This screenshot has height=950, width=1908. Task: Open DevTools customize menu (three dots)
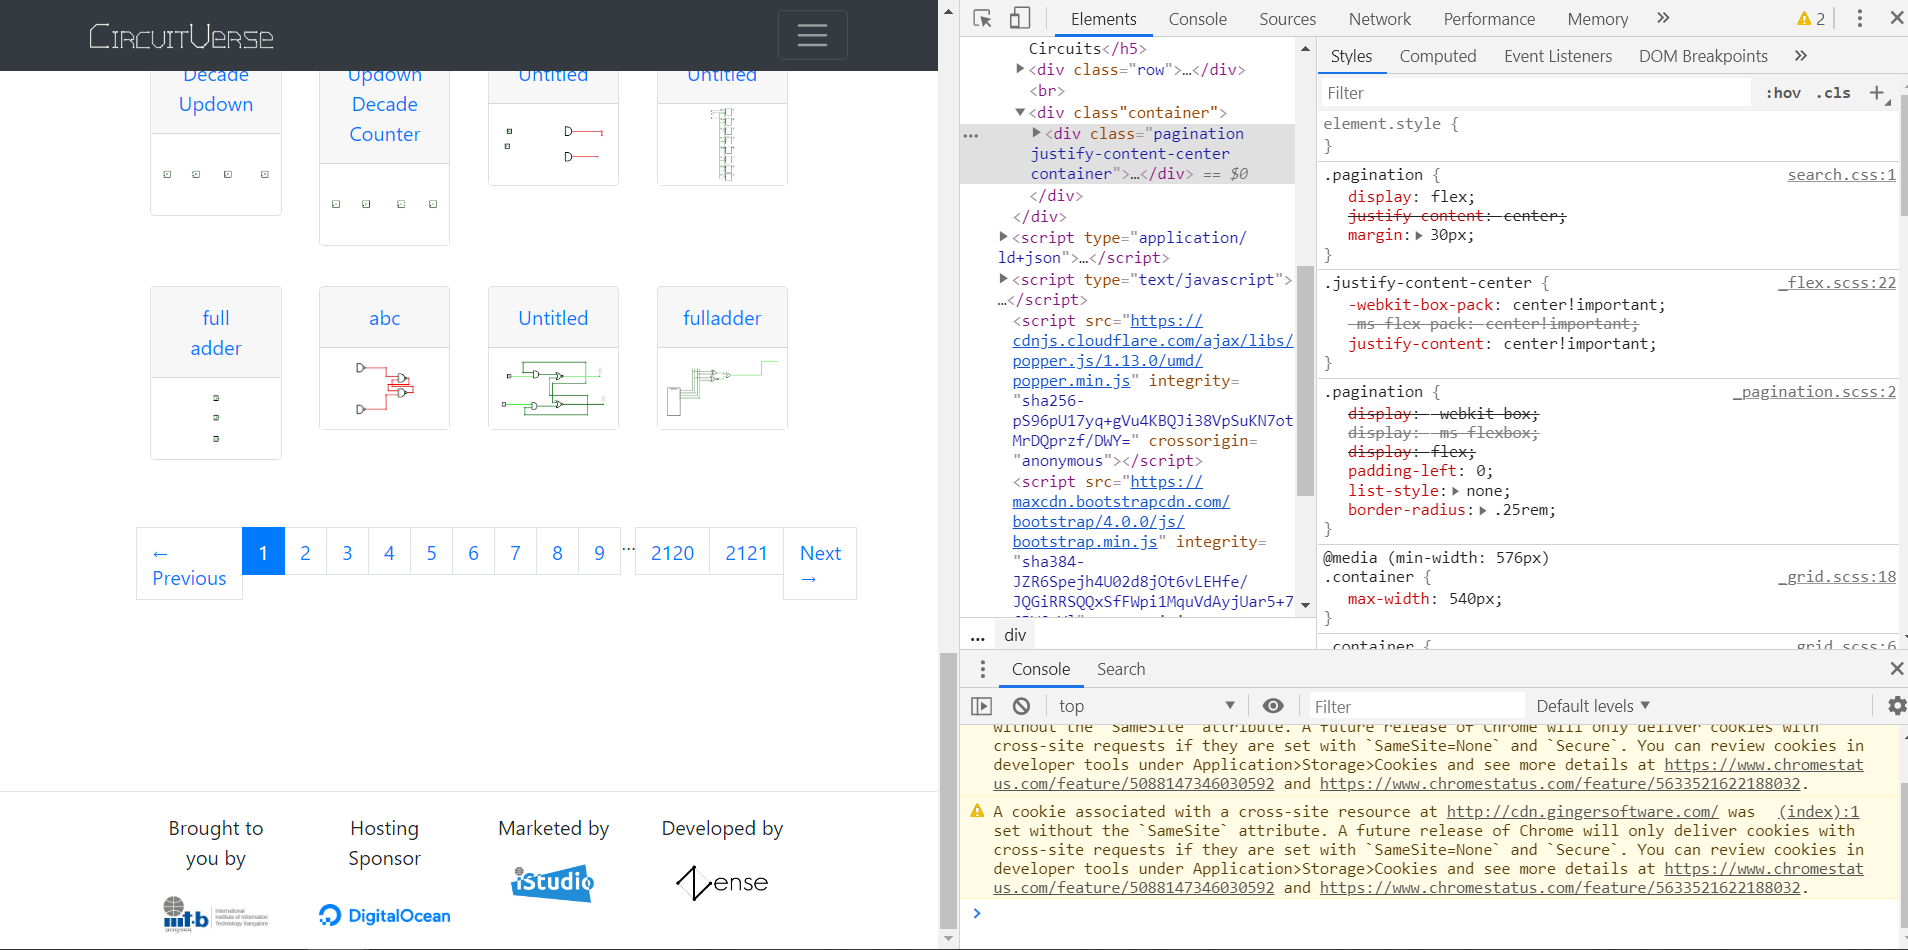click(1860, 18)
